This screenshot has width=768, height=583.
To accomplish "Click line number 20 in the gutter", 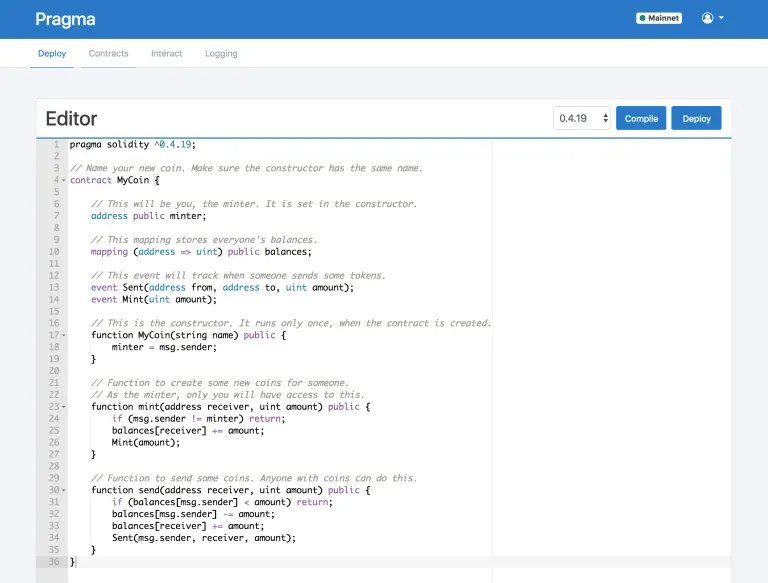I will (54, 371).
